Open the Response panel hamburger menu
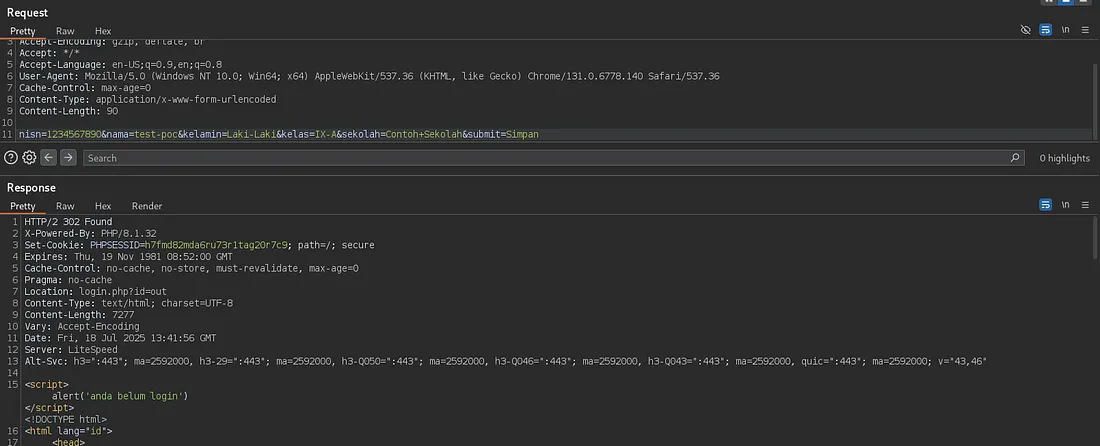 (x=1085, y=205)
